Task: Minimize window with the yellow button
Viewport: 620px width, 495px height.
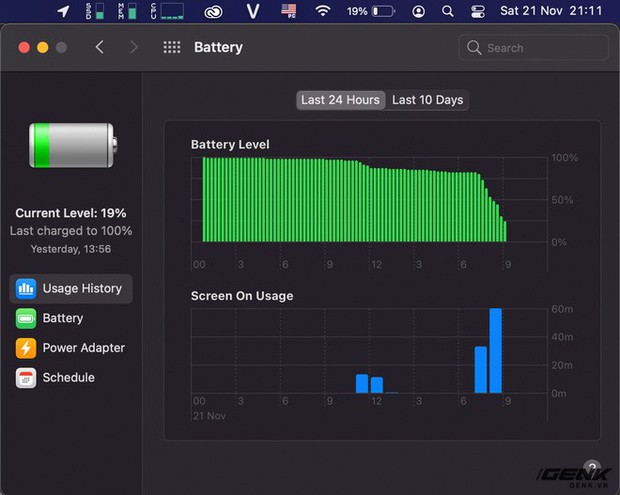Action: click(x=43, y=47)
